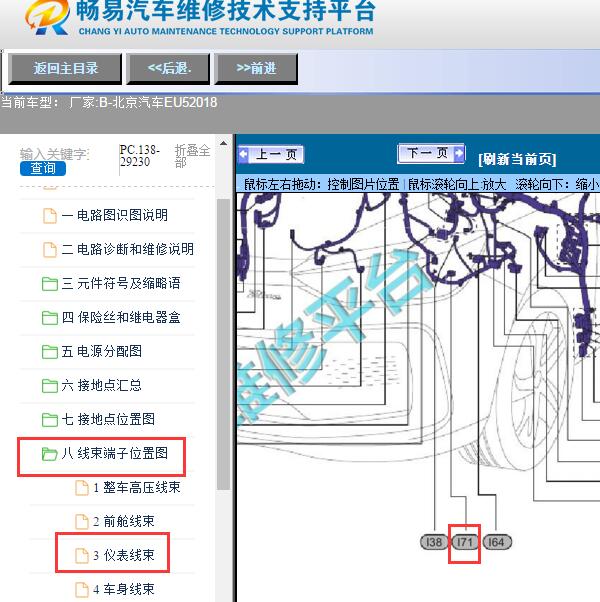This screenshot has width=600, height=602.
Task: Select connector label I71 in the diagram
Action: 464,542
